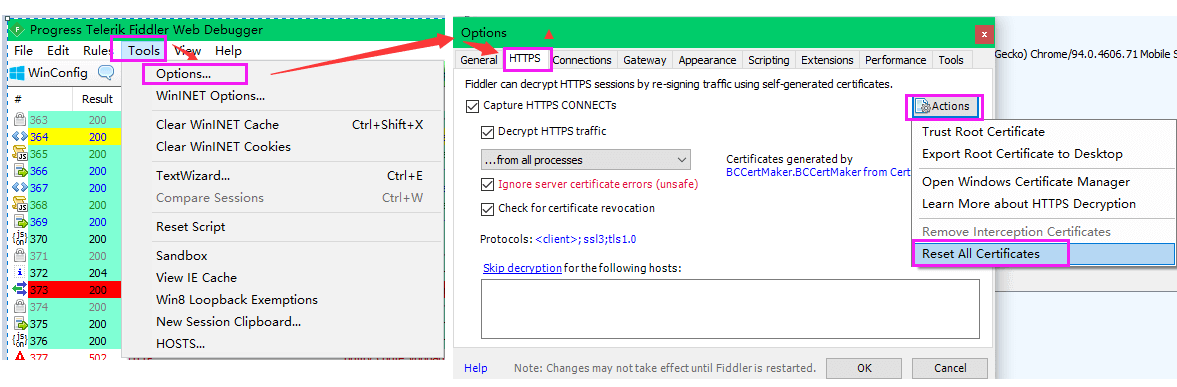
Task: Click the protocols link '<client>; ssl3;tls1.0'
Action: [x=586, y=239]
